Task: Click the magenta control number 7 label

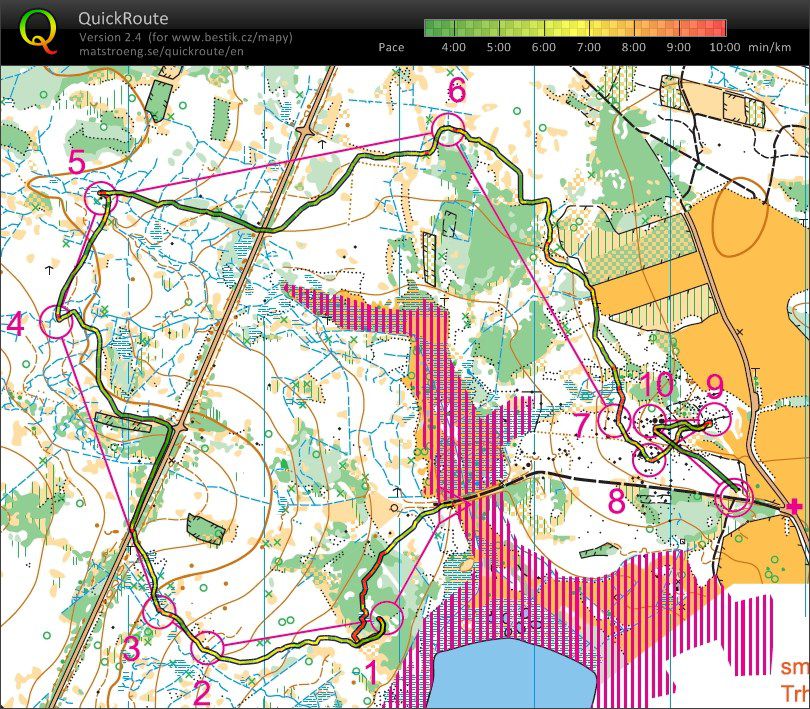Action: coord(582,425)
